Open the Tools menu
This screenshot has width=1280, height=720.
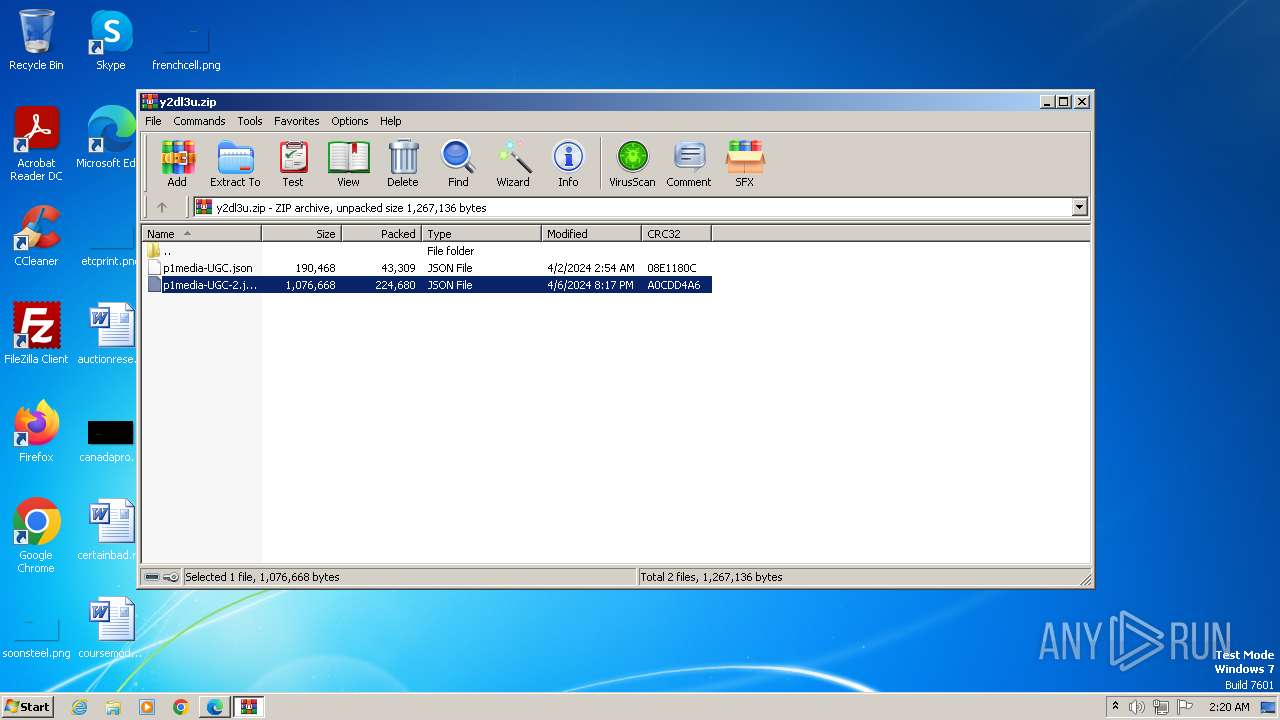[x=250, y=121]
